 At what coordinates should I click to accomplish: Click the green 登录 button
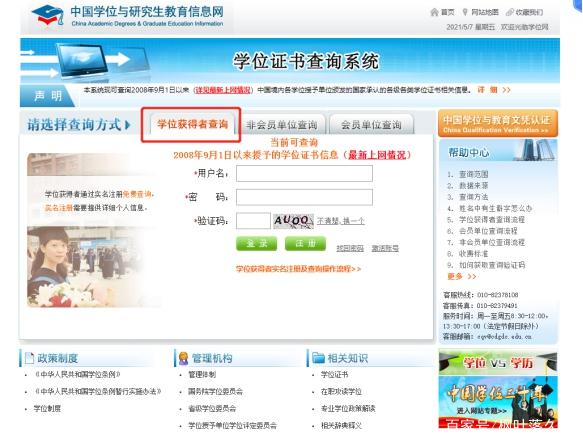coord(257,244)
